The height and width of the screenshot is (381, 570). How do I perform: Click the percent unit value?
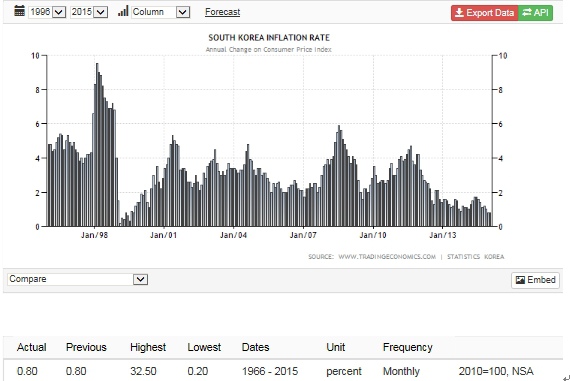pos(344,372)
